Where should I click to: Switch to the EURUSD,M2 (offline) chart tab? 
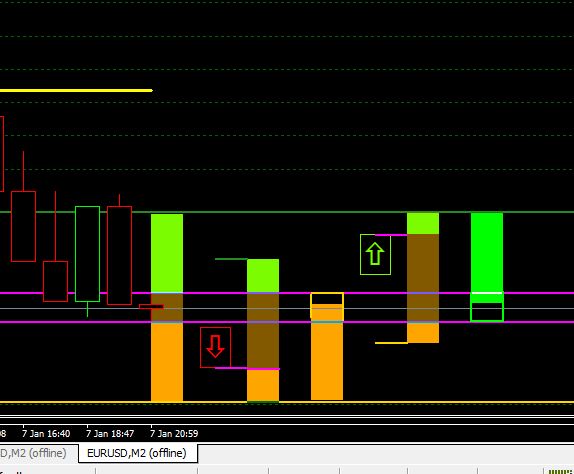[x=137, y=453]
